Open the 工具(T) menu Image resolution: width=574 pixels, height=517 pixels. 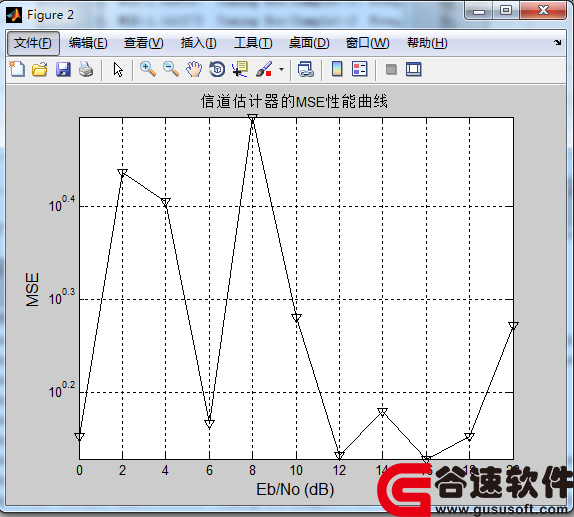point(253,43)
